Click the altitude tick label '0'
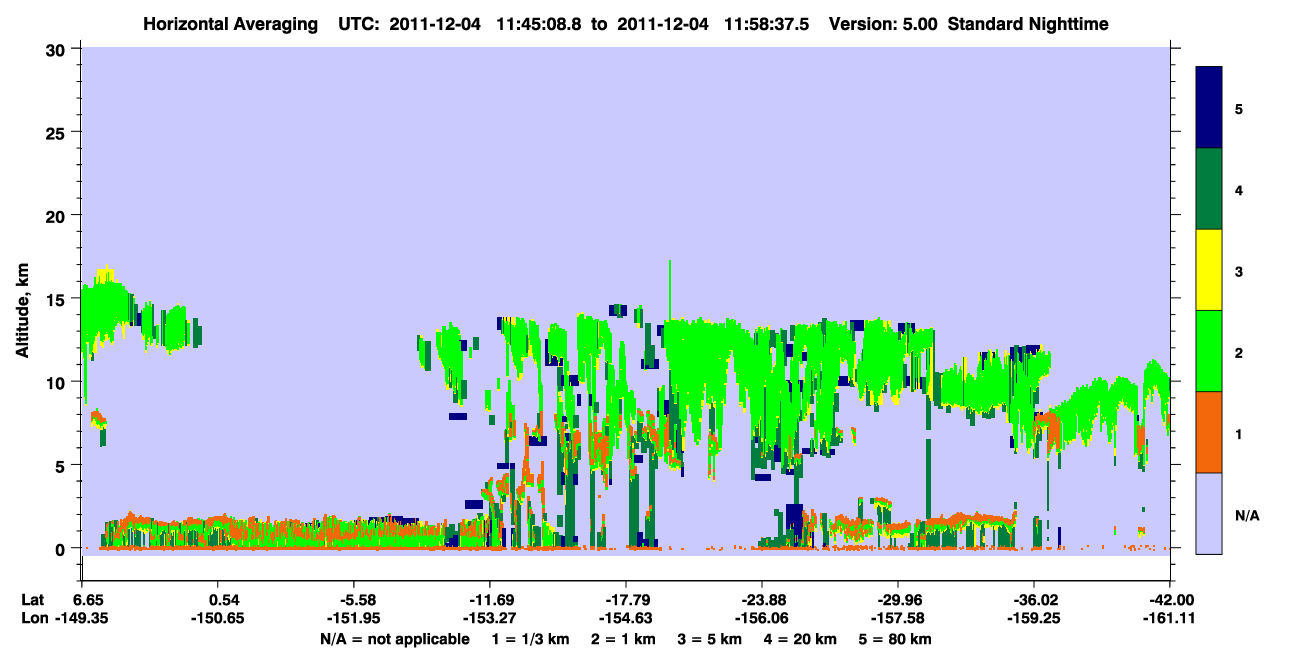1300x667 pixels. point(62,549)
